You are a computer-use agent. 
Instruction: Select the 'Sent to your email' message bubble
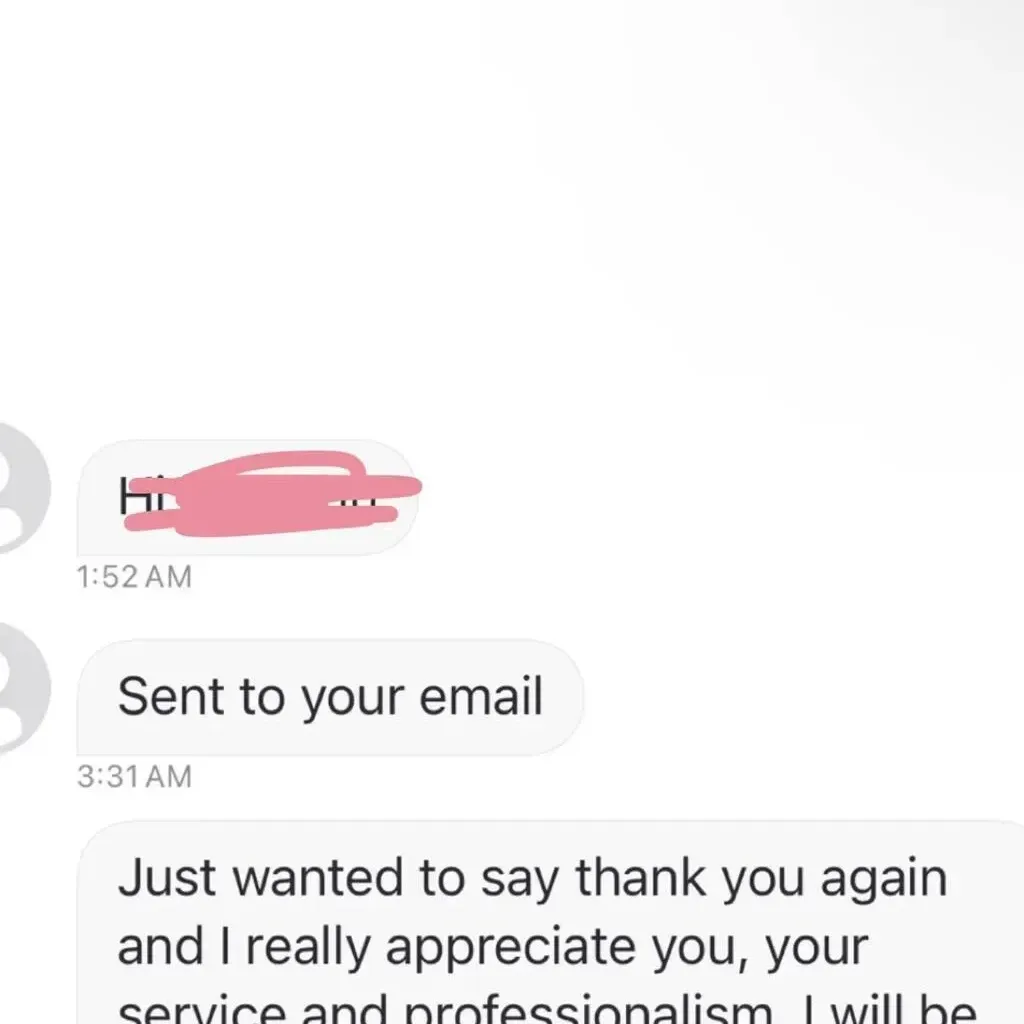[x=330, y=697]
